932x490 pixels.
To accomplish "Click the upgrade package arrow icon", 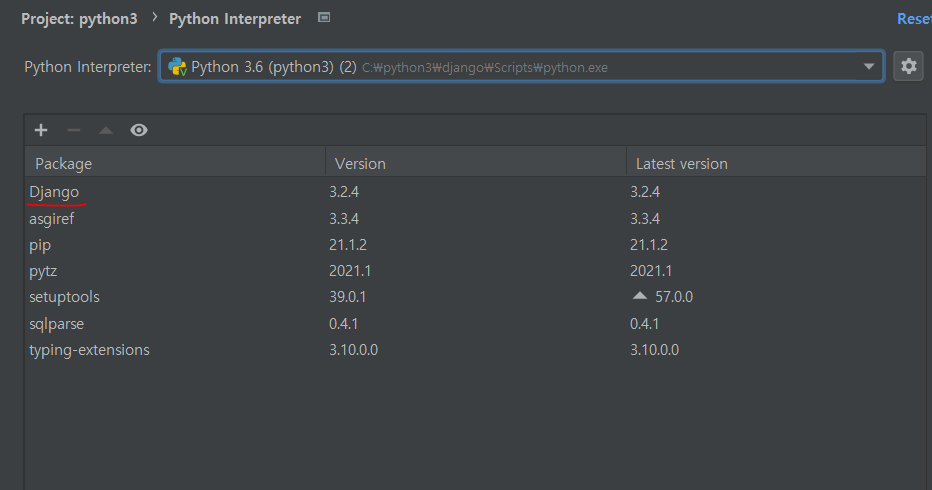I will coord(106,130).
